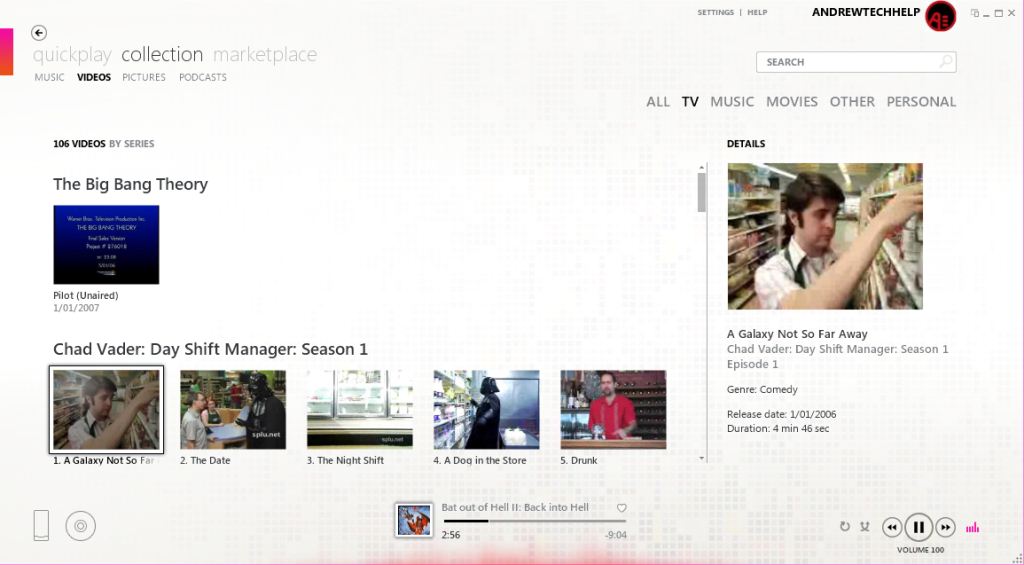This screenshot has height=565, width=1024.
Task: Skip to the next track
Action: [945, 527]
